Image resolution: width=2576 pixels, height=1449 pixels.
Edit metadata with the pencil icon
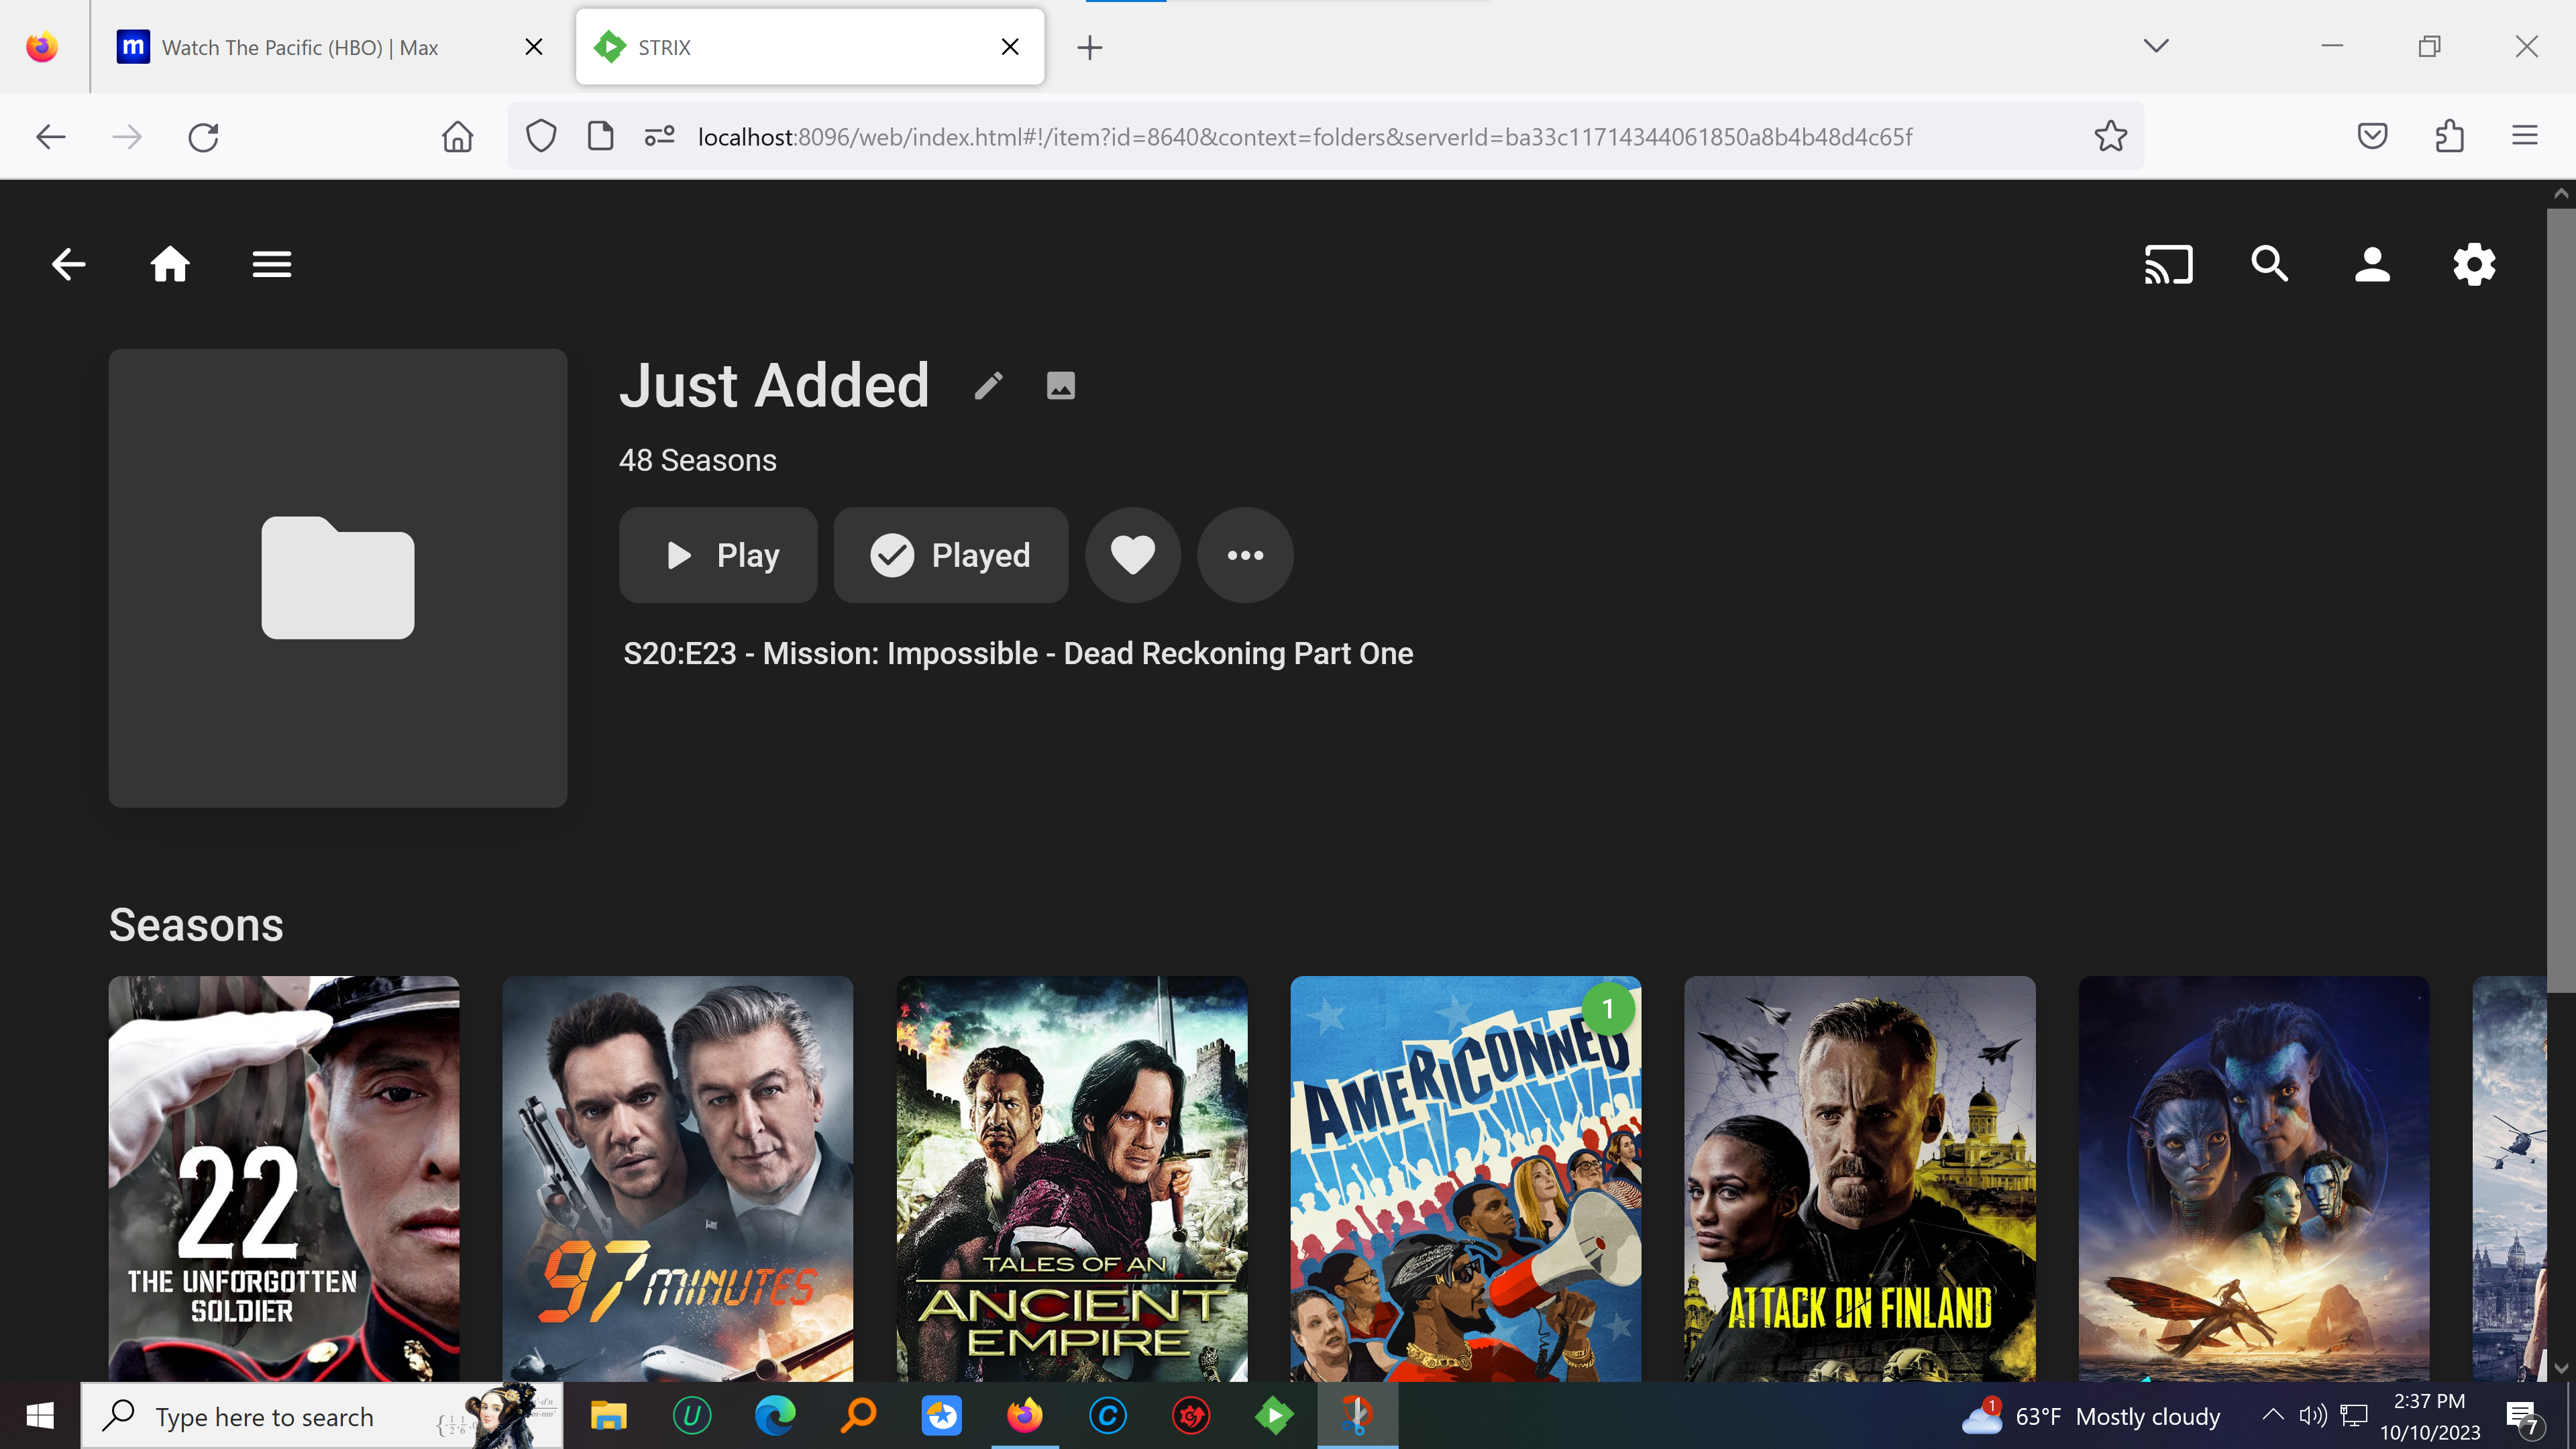(988, 386)
